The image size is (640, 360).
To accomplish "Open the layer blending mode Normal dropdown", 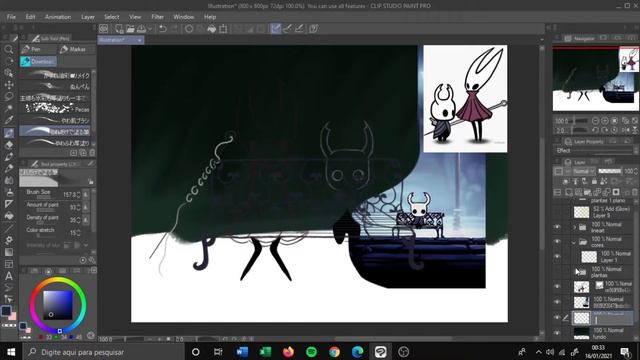I will point(584,171).
